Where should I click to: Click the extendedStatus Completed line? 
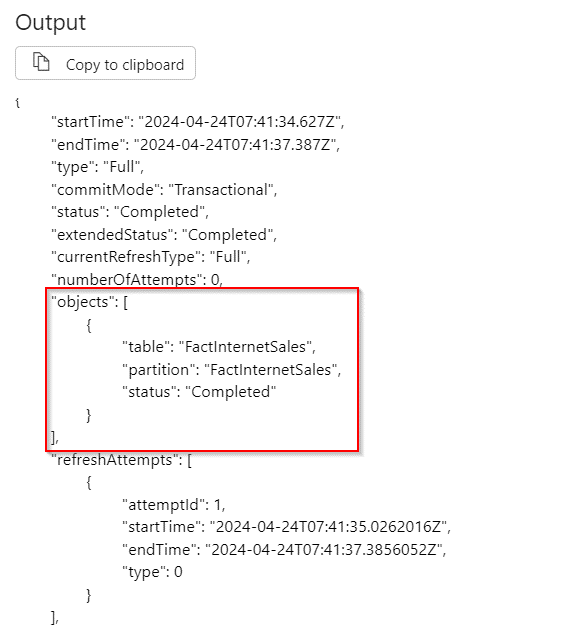[x=164, y=235]
